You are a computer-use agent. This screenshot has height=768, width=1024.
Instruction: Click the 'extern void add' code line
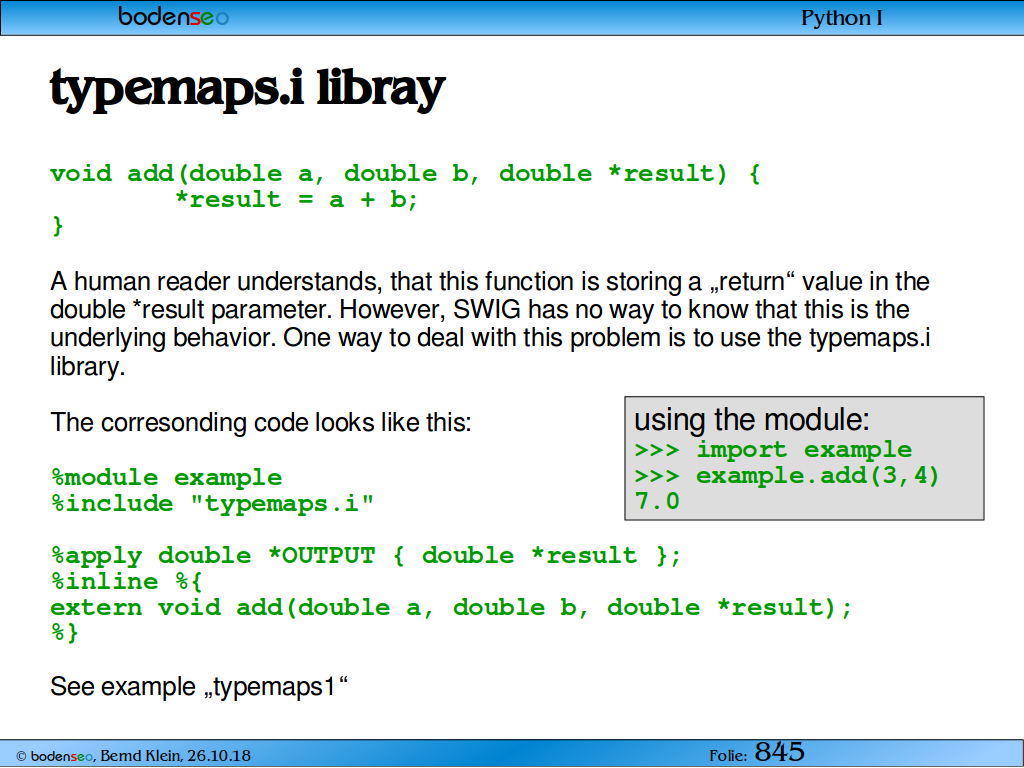[451, 607]
